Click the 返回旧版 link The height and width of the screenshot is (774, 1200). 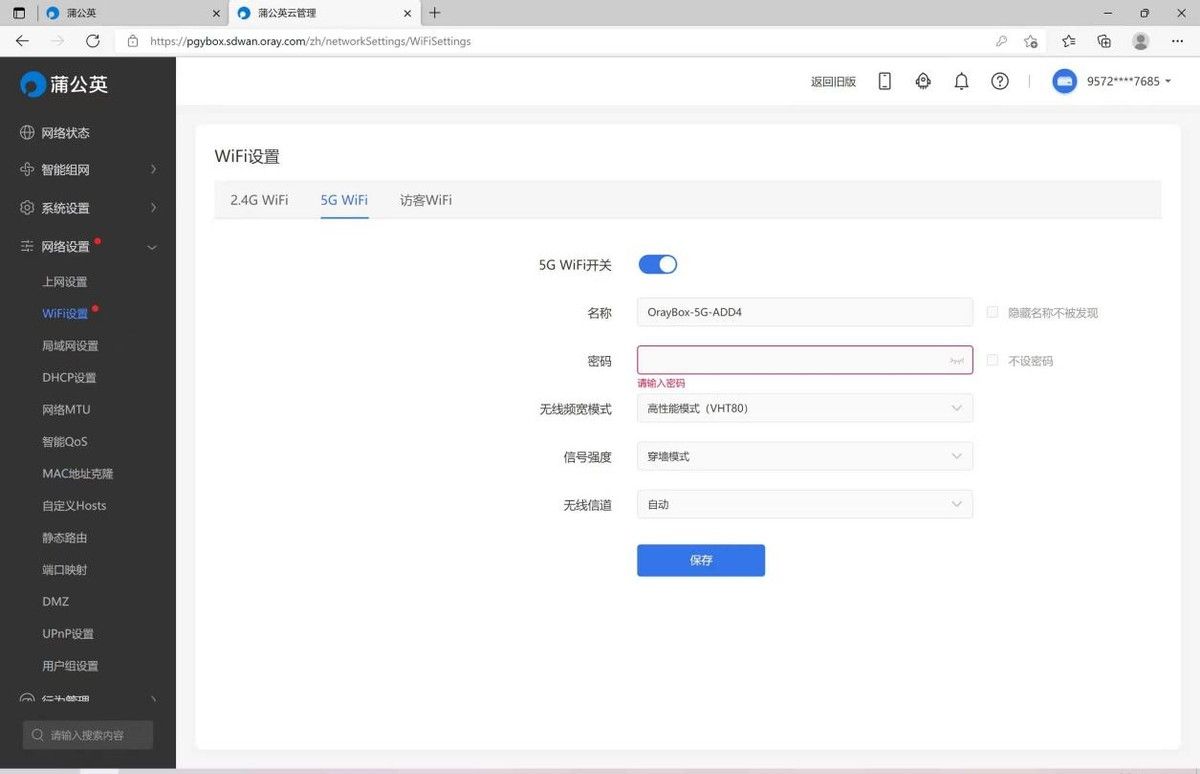[x=833, y=82]
